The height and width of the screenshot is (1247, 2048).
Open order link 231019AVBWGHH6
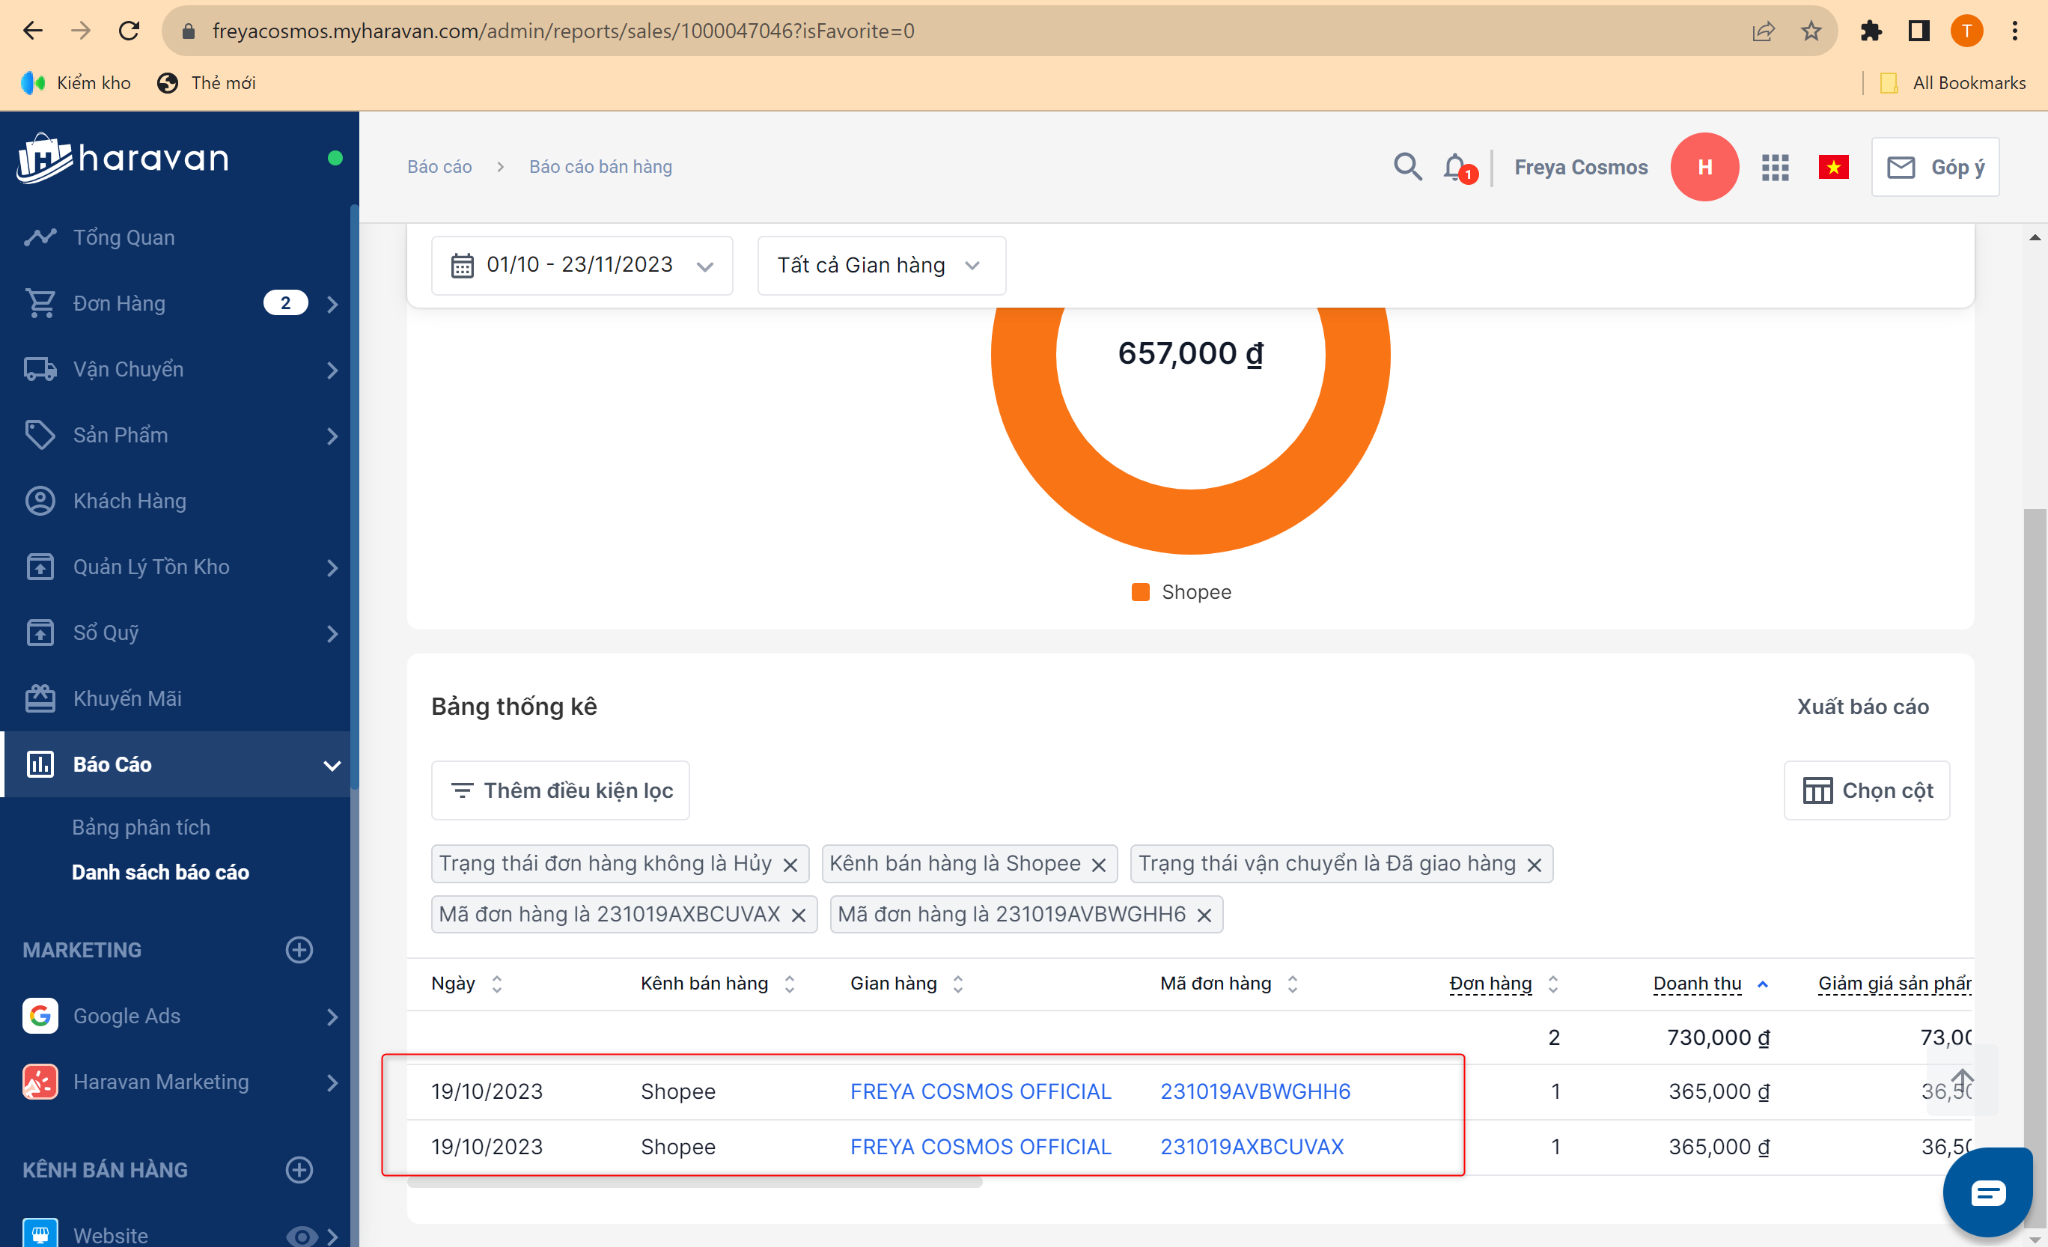(1255, 1092)
